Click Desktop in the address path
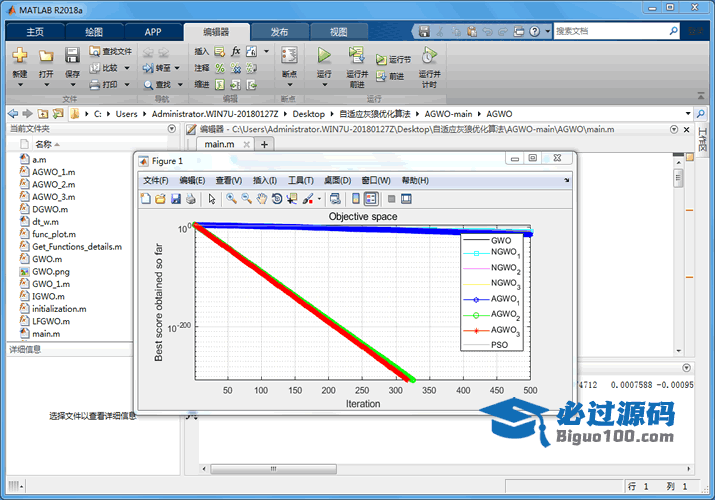715x500 pixels. 309,114
